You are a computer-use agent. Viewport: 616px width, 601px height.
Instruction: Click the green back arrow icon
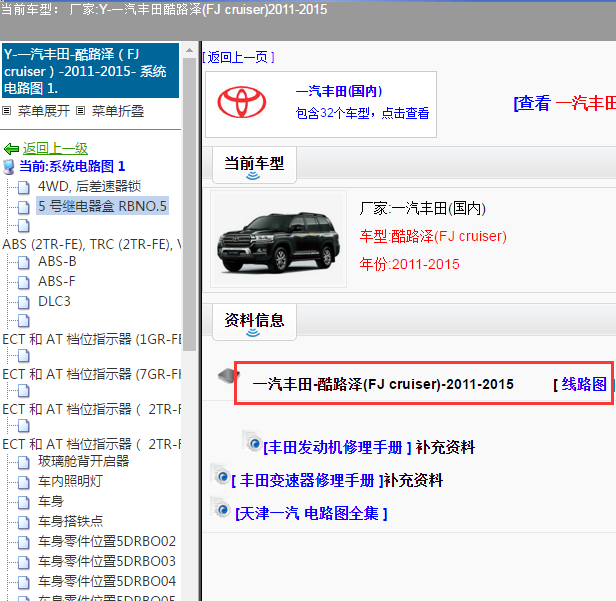tap(11, 149)
